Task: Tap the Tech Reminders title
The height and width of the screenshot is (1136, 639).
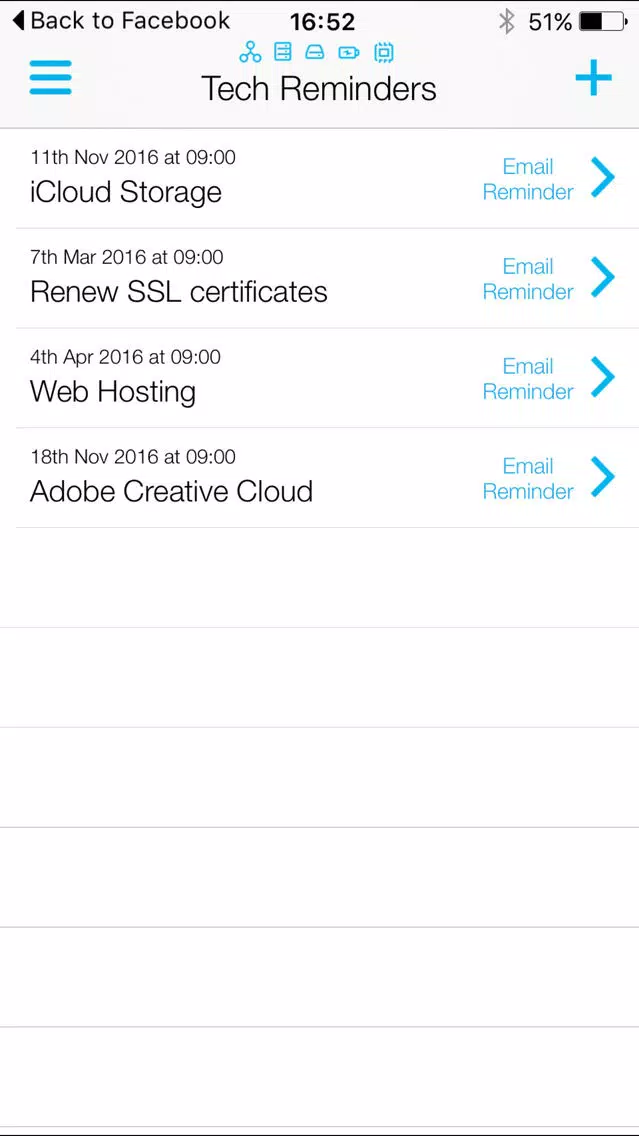Action: [319, 89]
